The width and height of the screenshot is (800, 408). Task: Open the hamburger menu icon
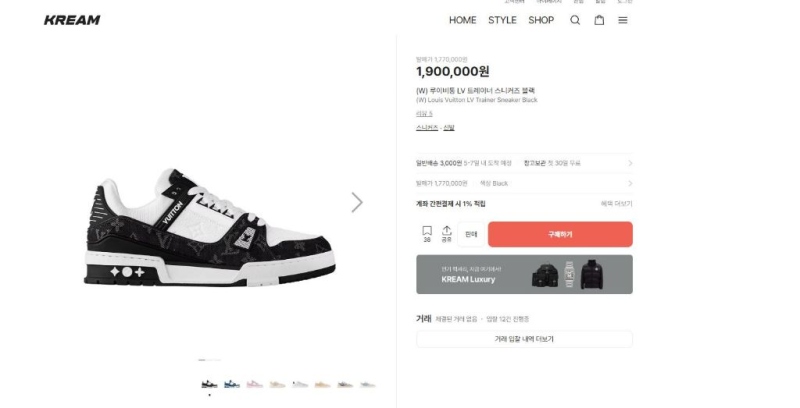tap(623, 20)
